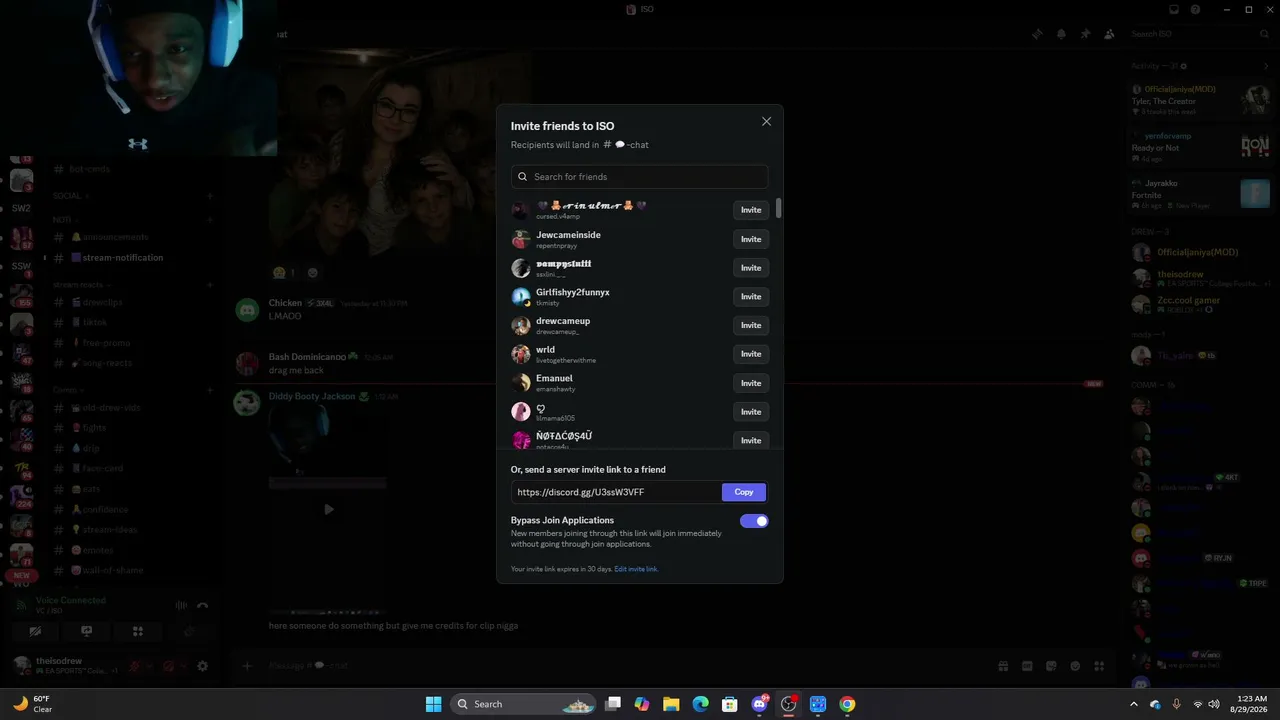Open the Apps launcher in message bar

click(1099, 666)
